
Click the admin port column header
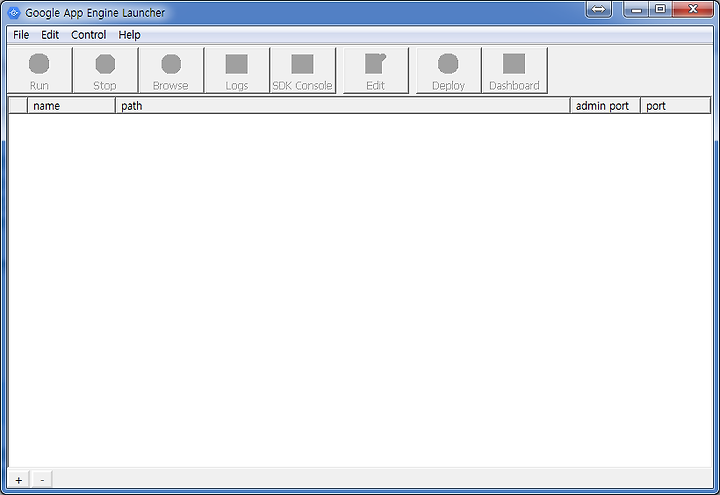coord(605,106)
